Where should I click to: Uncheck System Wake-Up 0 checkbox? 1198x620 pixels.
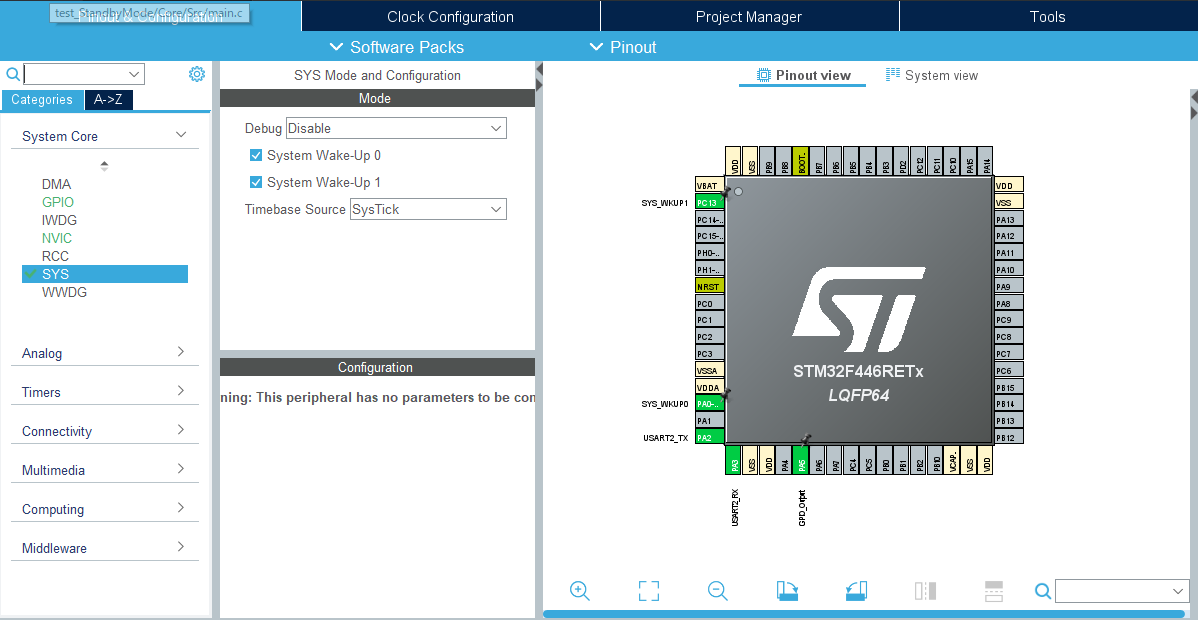pos(256,156)
